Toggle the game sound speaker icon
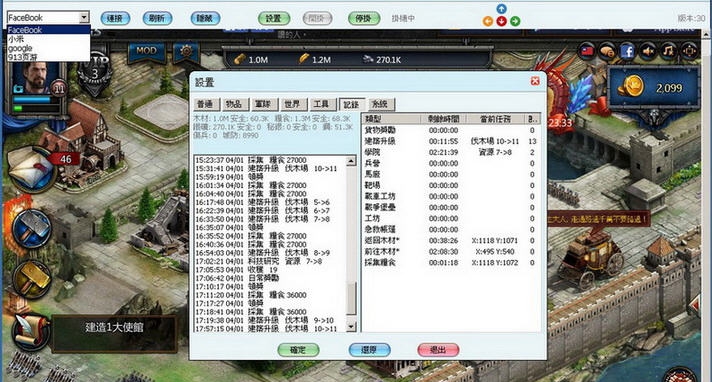 (648, 51)
